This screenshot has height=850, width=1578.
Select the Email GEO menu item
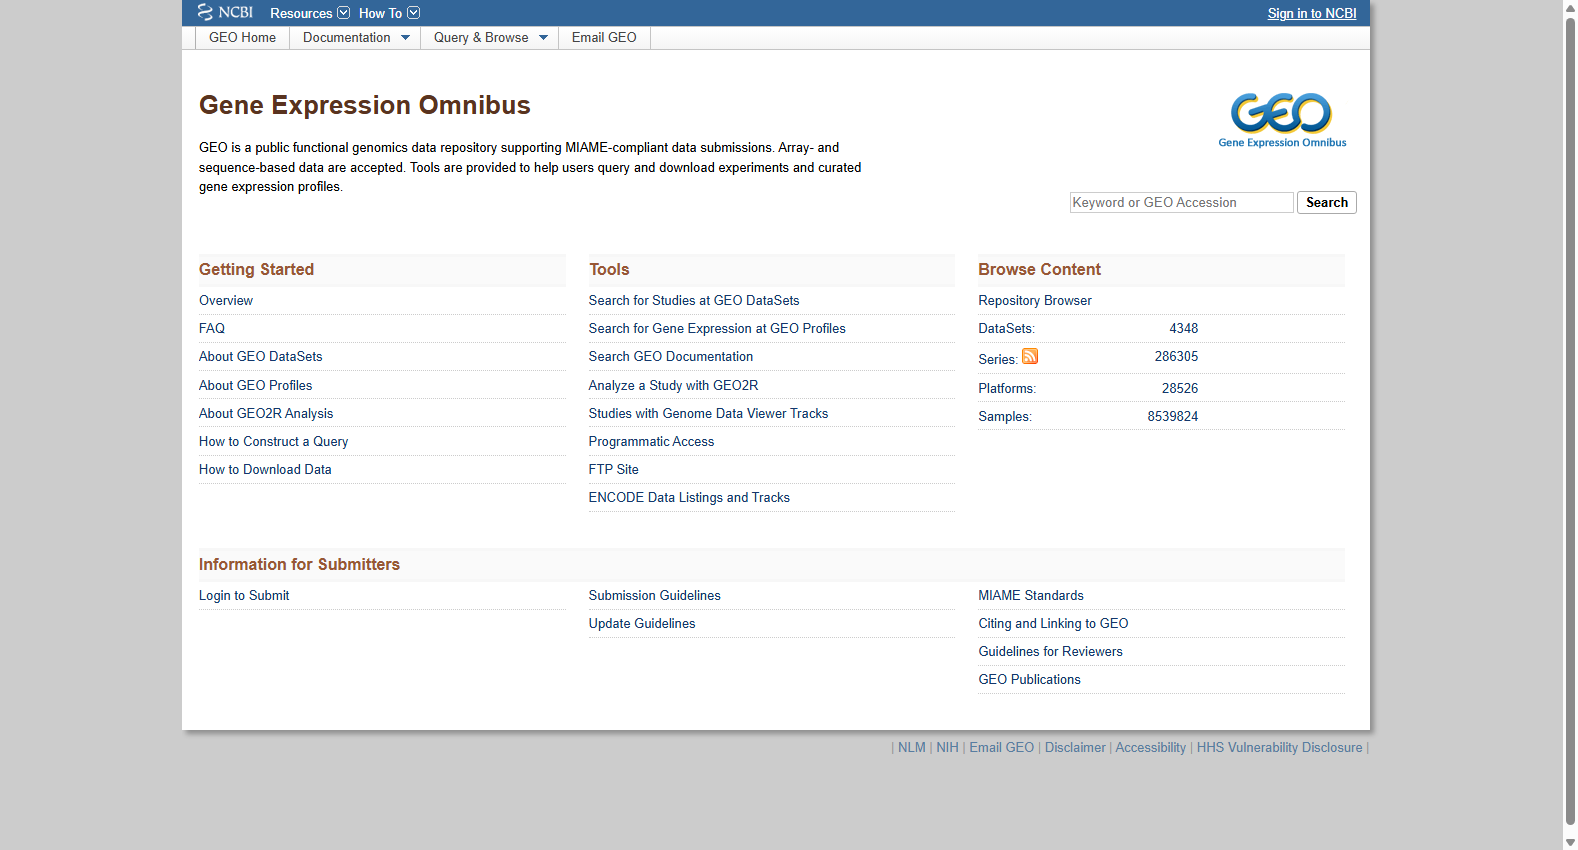[604, 38]
